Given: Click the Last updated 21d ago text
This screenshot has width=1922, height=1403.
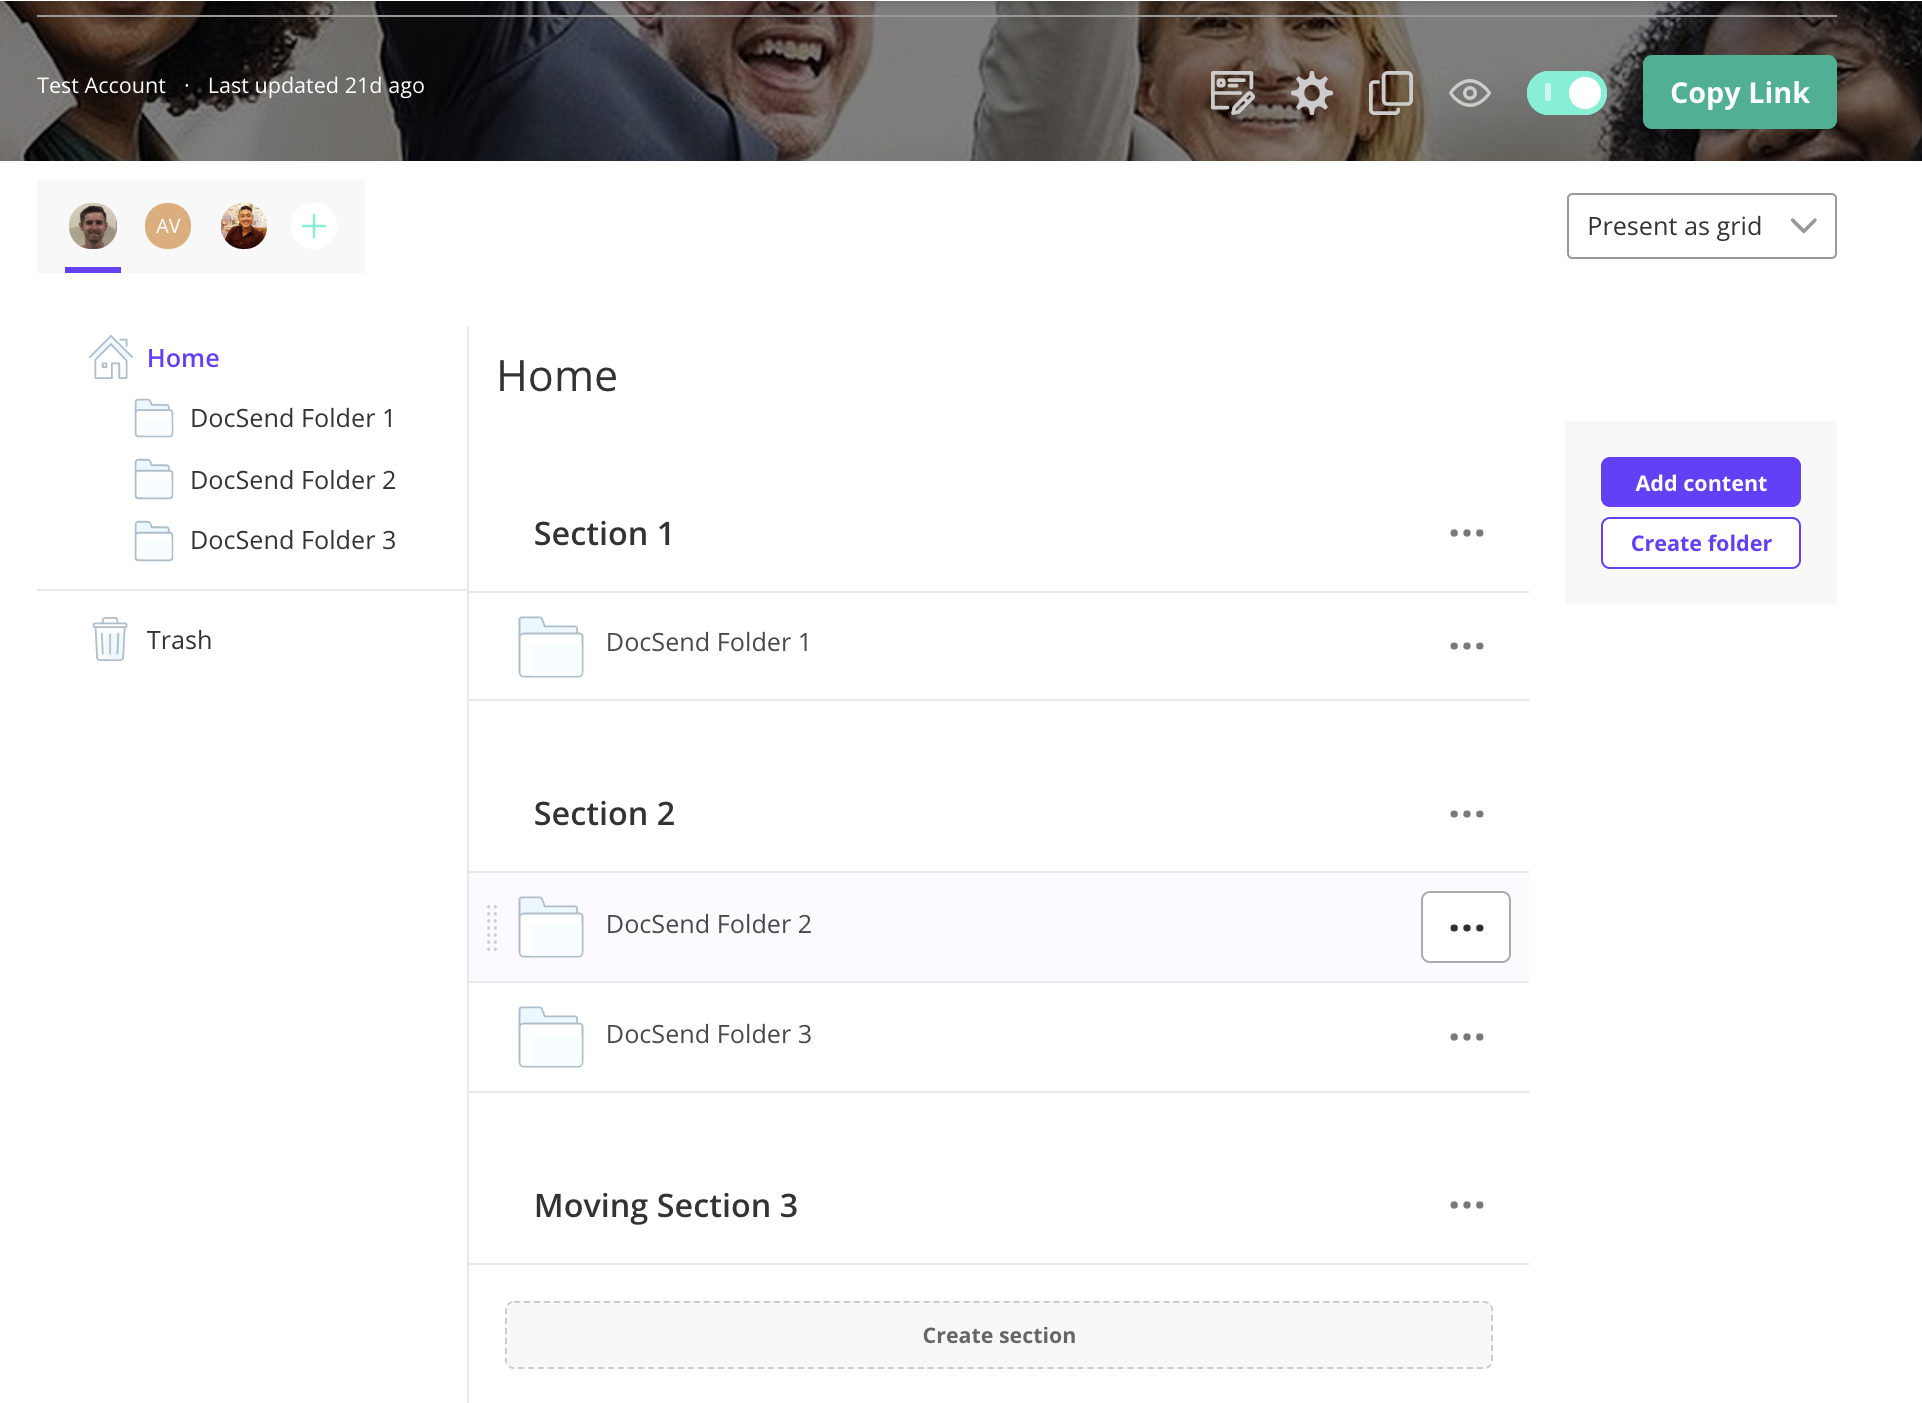Looking at the screenshot, I should click(316, 85).
